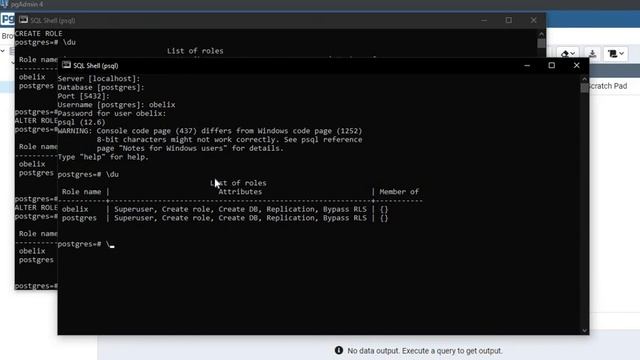This screenshot has height=360, width=640.
Task: Click the obelix role row in front shell
Action: coord(225,209)
